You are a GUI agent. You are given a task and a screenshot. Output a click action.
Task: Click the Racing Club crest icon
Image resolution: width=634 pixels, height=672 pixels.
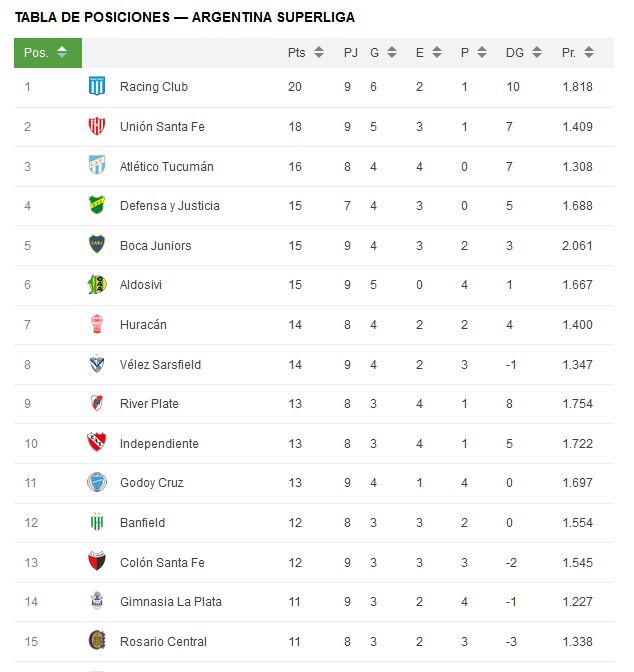pos(96,86)
